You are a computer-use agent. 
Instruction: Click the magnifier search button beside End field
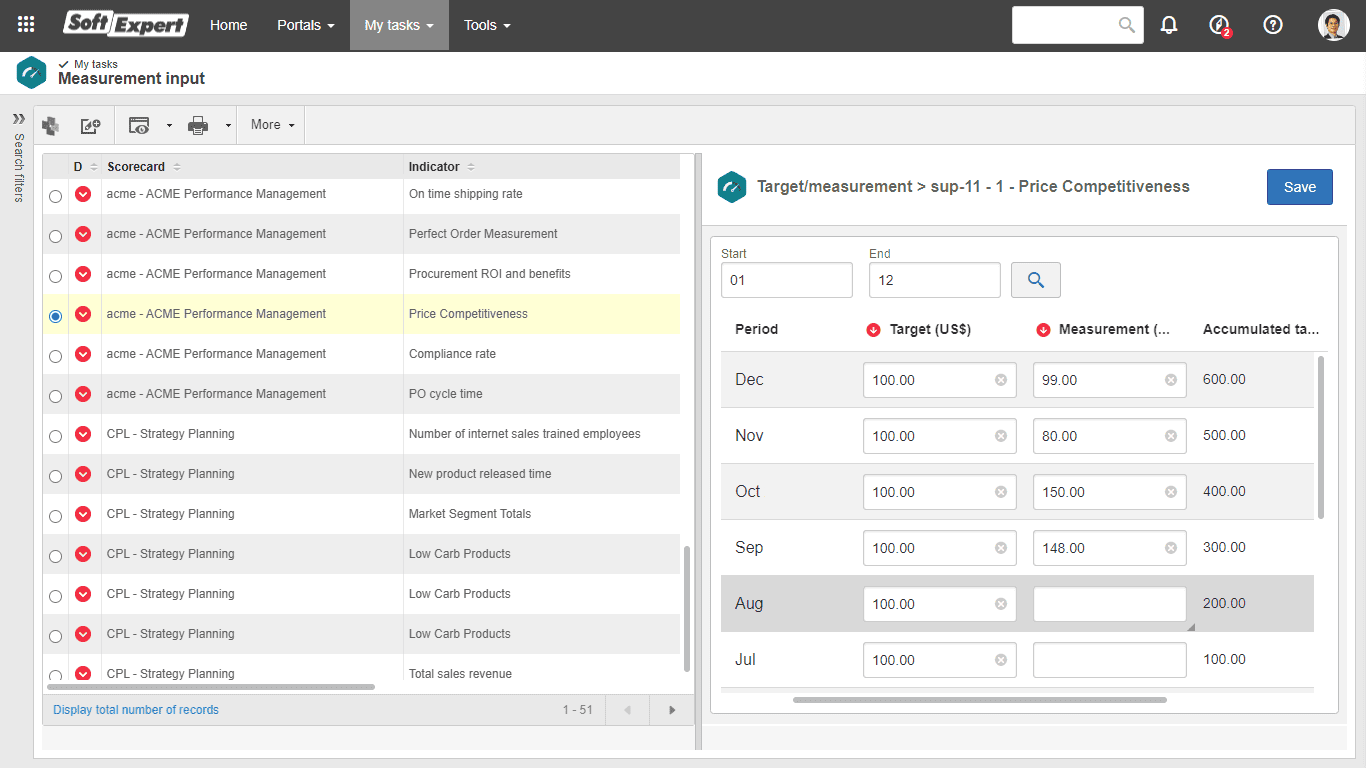(x=1035, y=280)
